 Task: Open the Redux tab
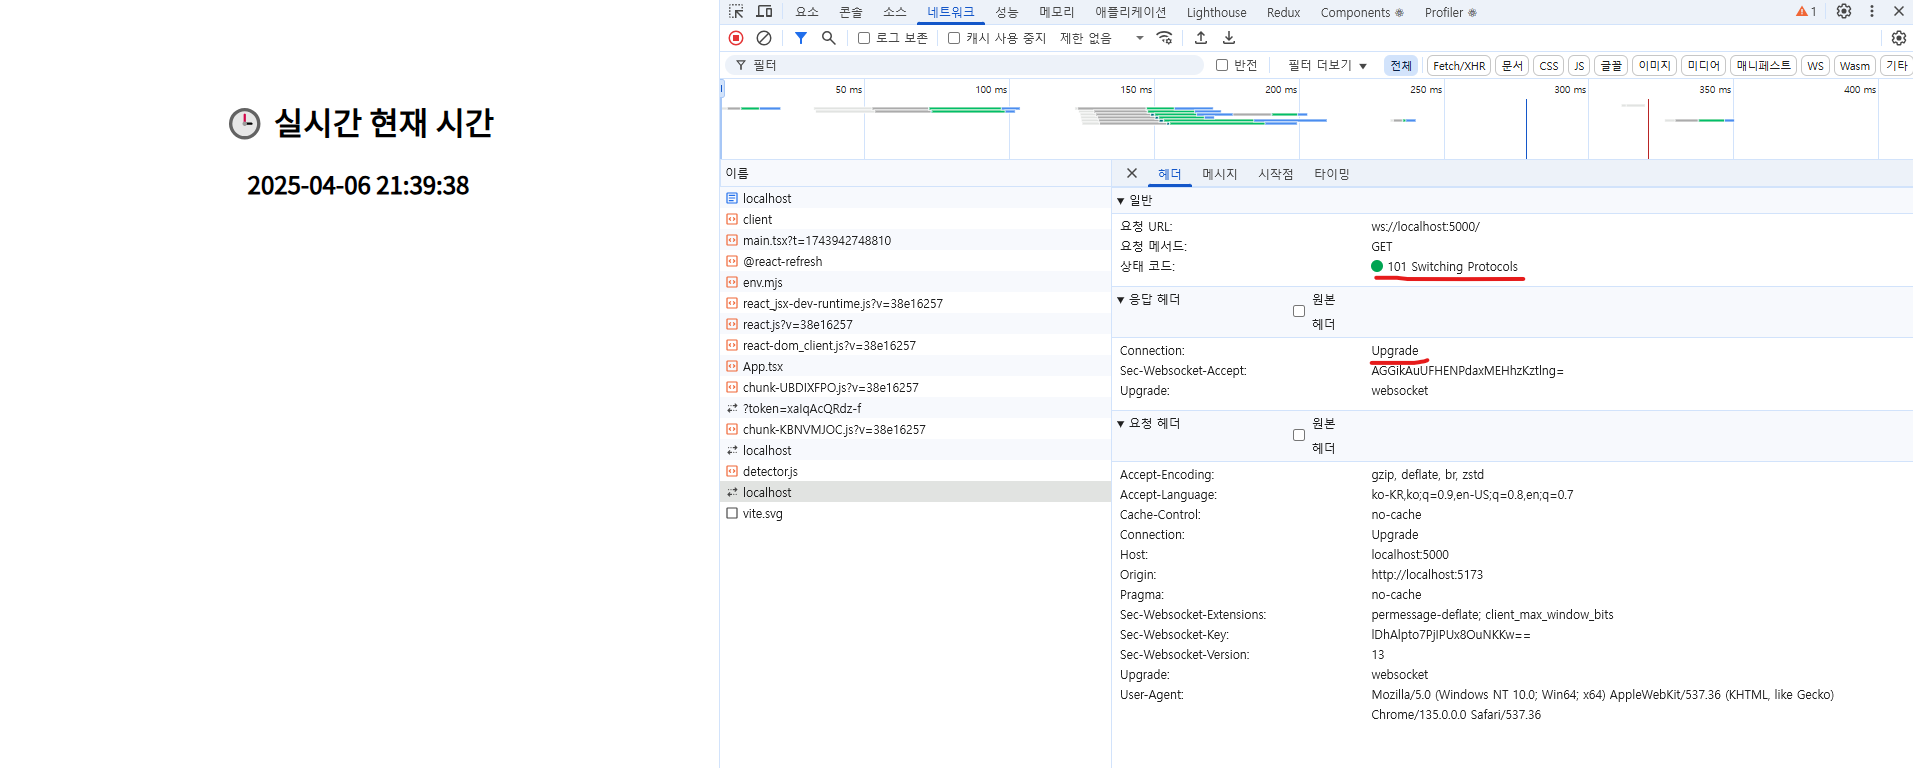(1284, 12)
